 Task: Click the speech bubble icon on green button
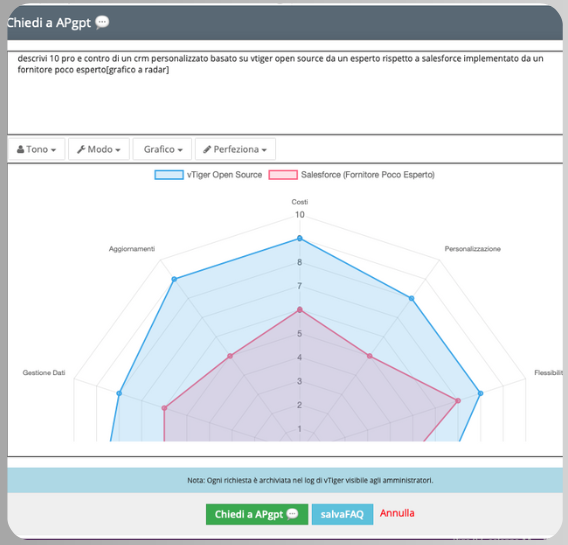tap(292, 514)
